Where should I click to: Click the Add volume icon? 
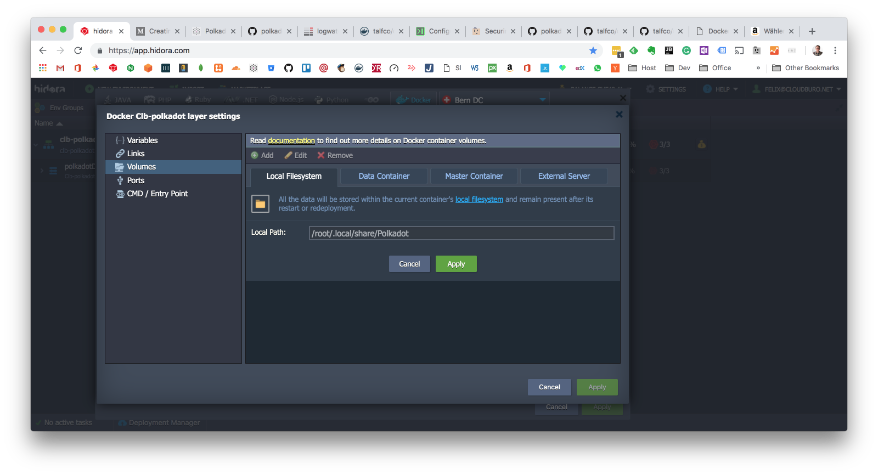tap(255, 155)
